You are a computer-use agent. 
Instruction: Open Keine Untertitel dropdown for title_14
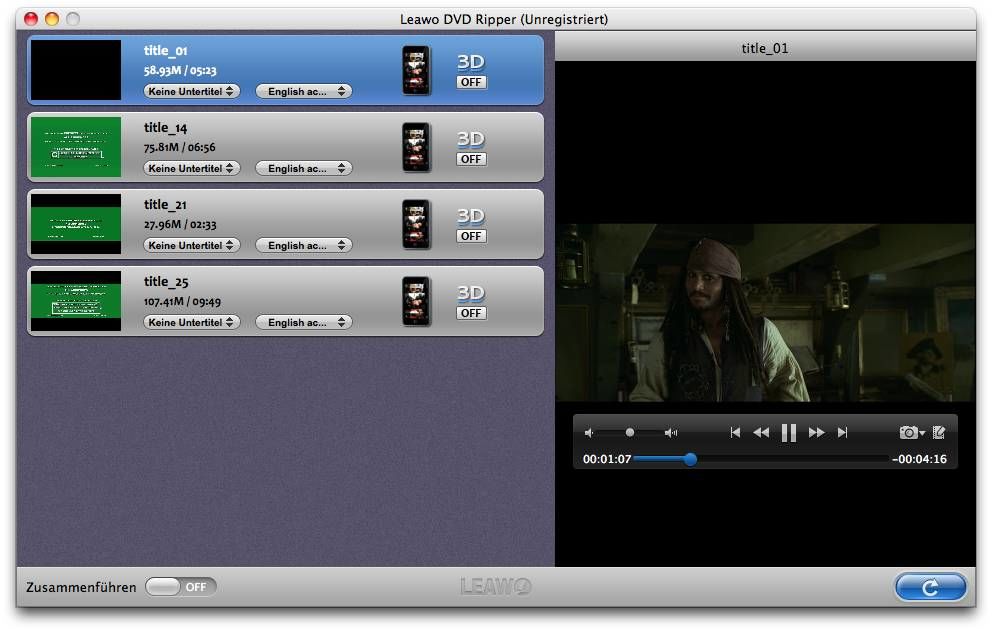tap(192, 169)
